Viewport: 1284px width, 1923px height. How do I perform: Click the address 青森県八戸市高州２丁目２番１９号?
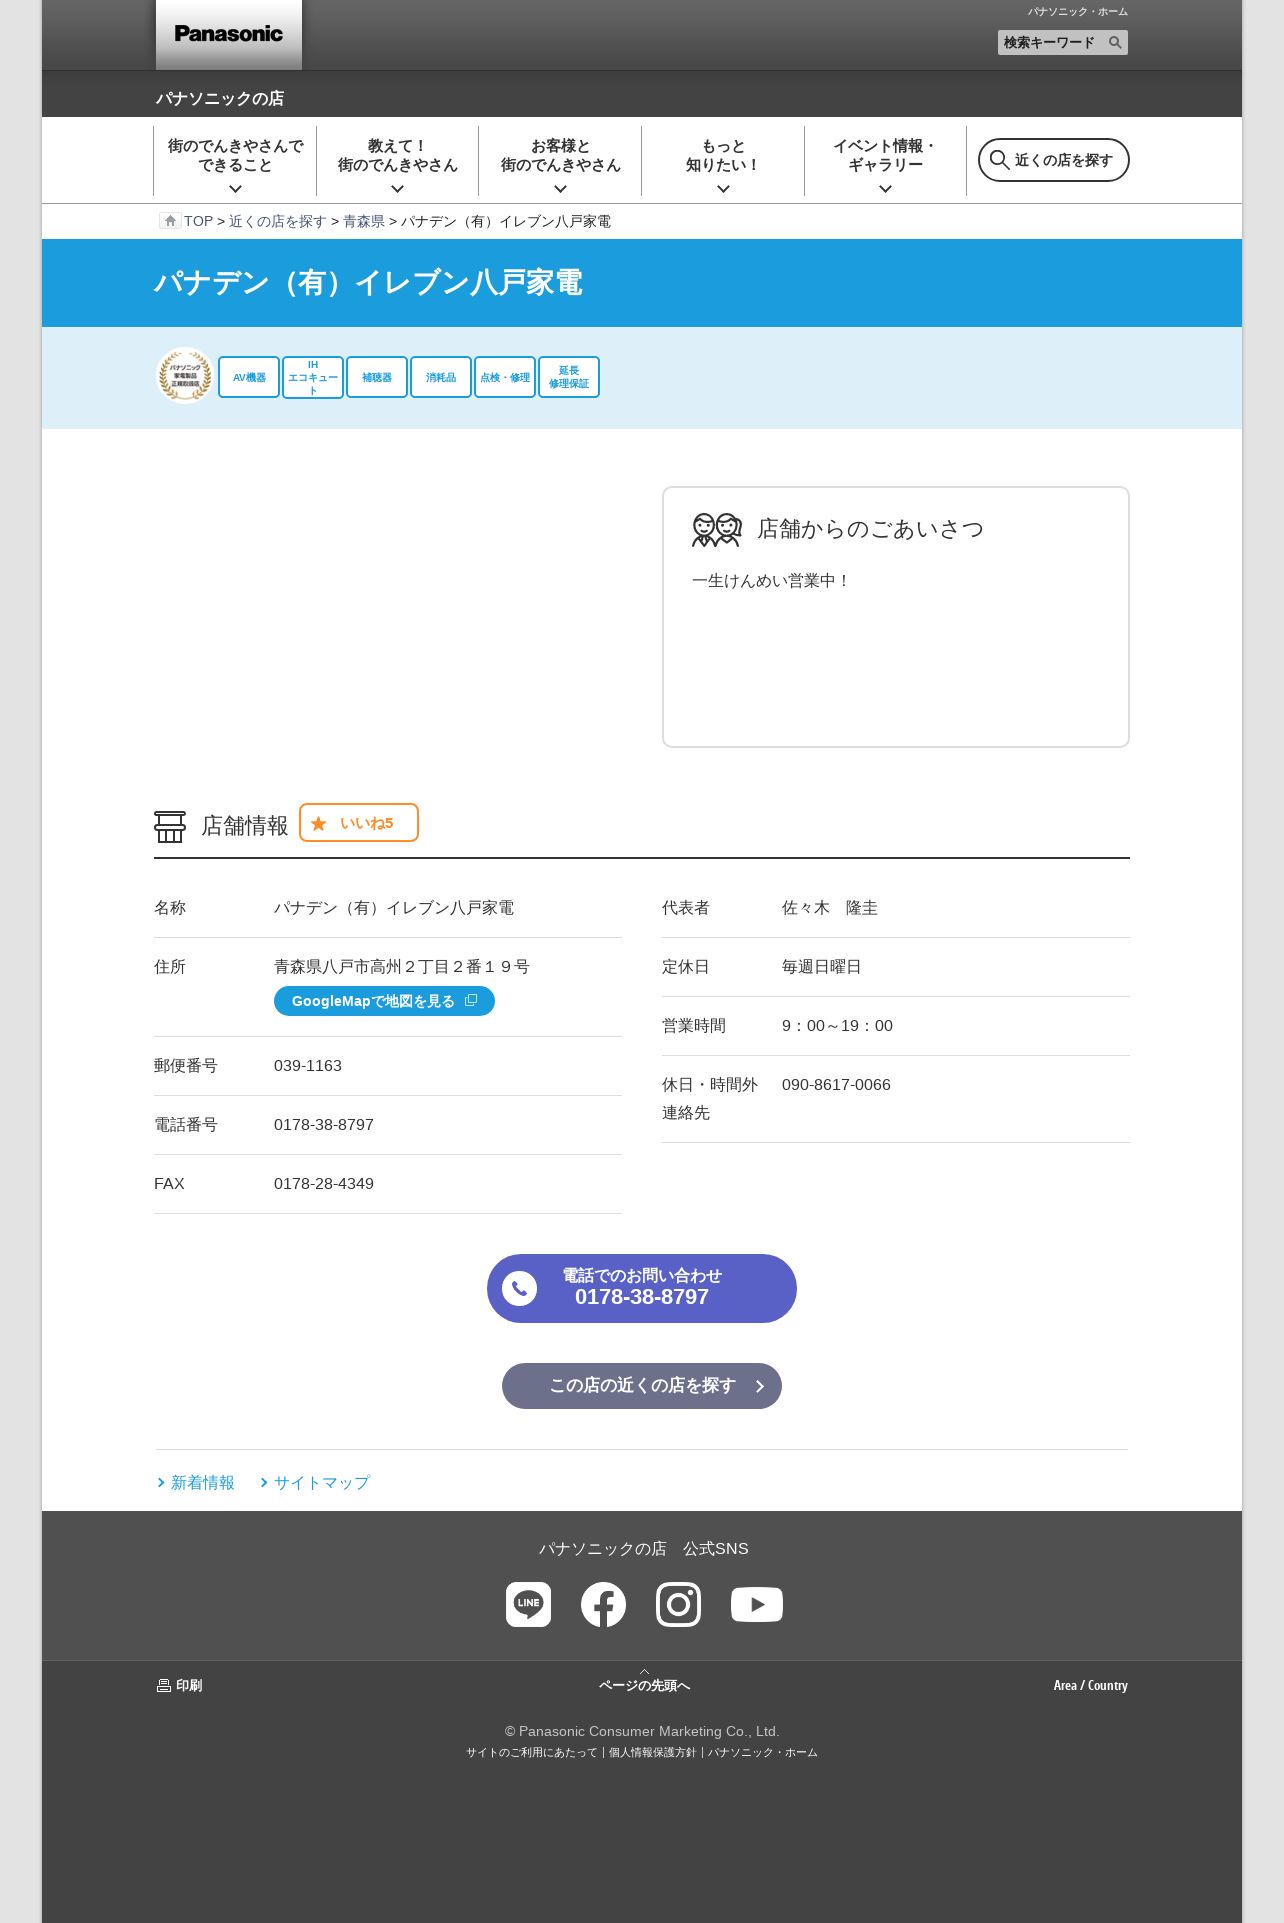pyautogui.click(x=402, y=967)
